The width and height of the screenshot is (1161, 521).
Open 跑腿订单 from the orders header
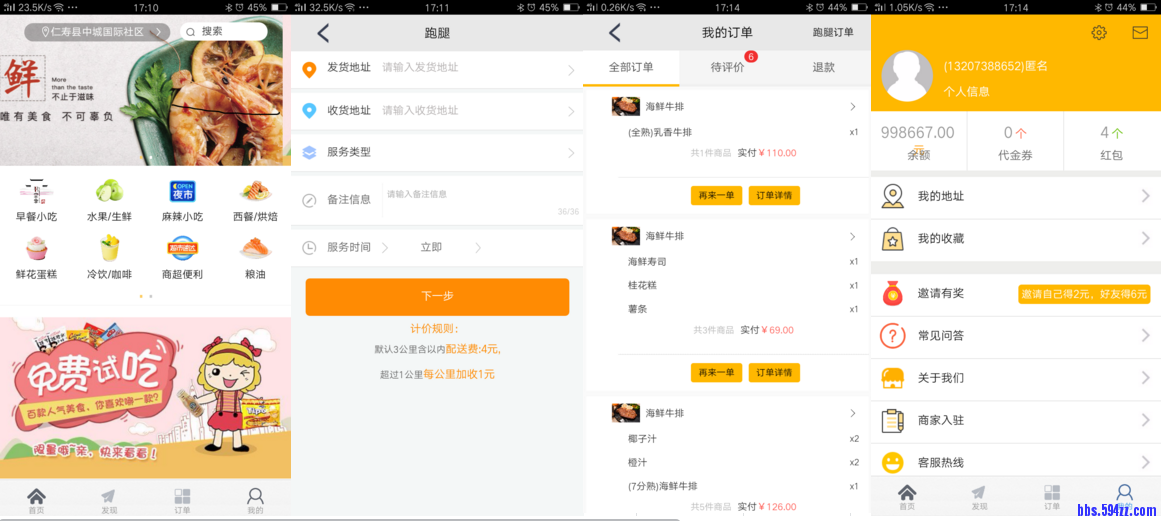tap(833, 33)
